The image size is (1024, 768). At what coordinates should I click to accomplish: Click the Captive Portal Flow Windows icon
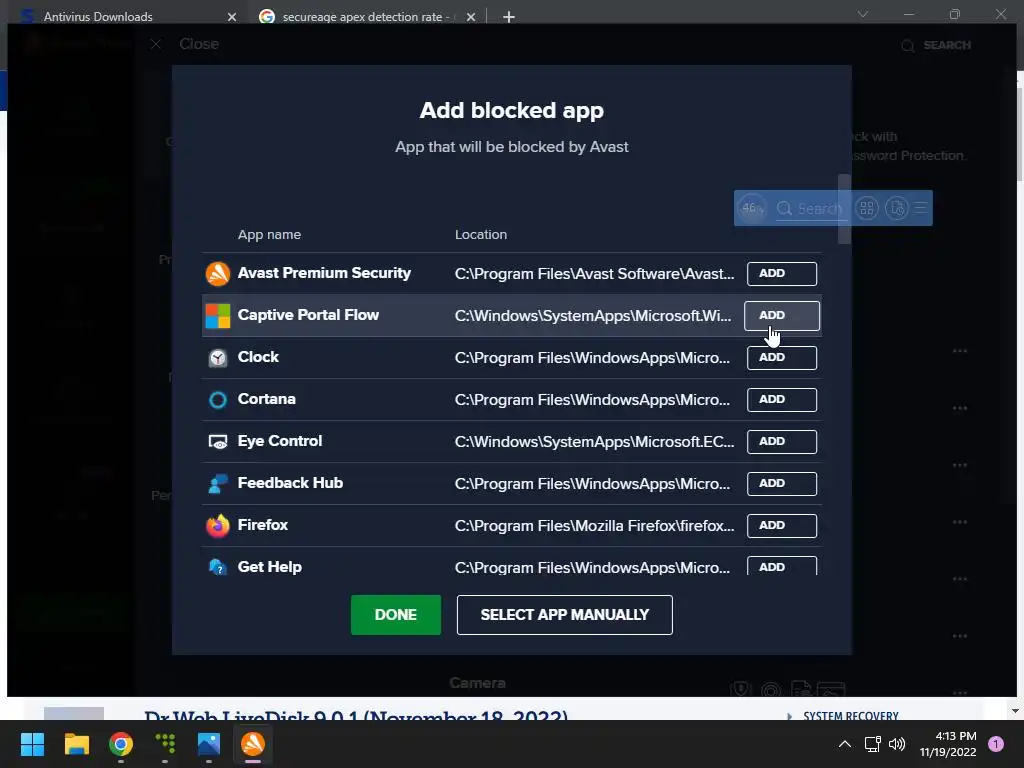217,315
